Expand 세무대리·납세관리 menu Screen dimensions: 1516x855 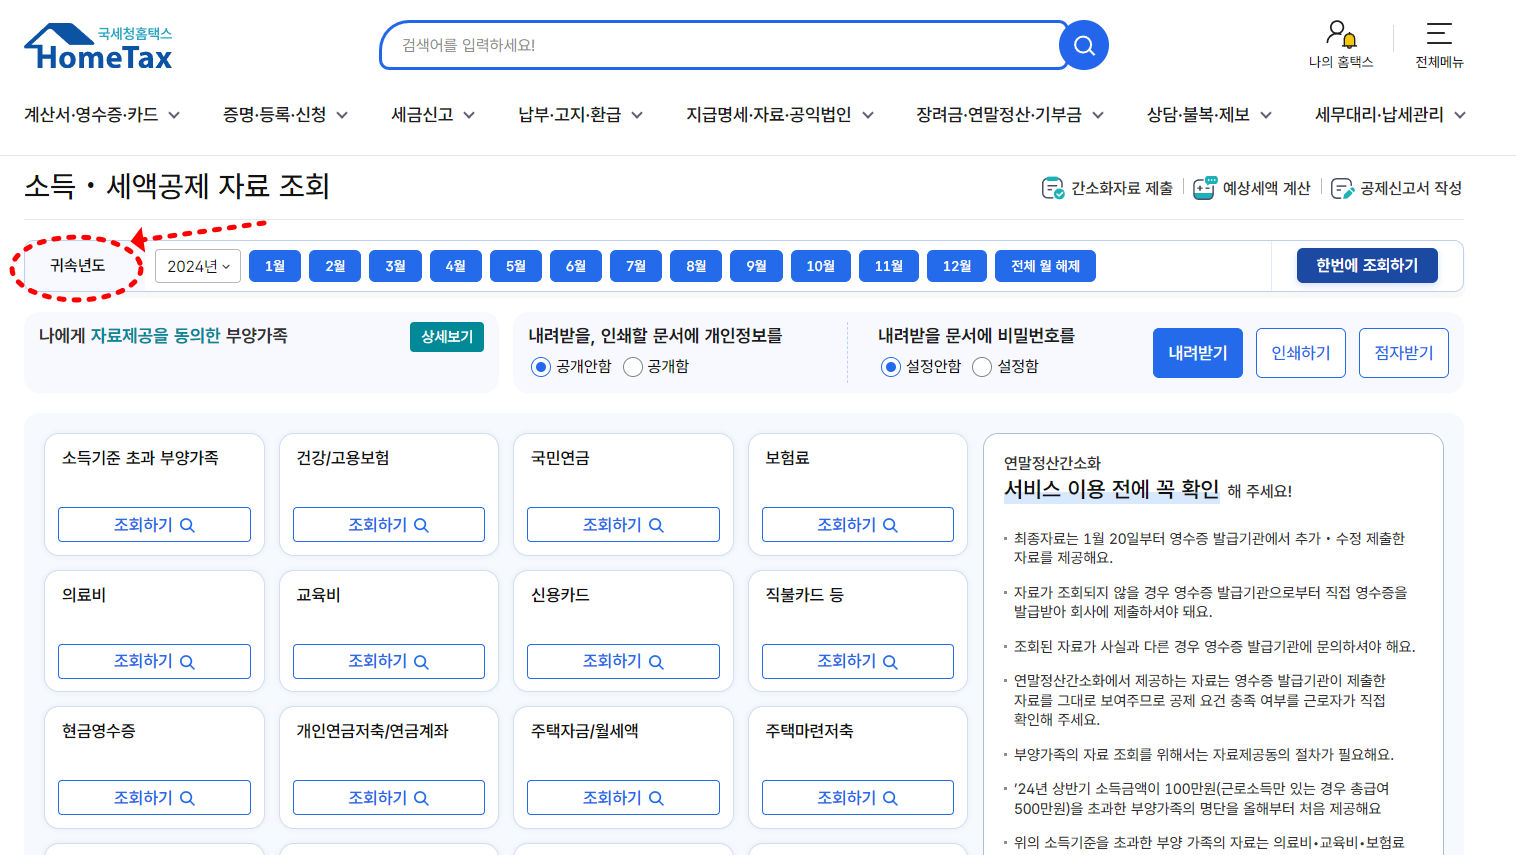pos(1390,115)
